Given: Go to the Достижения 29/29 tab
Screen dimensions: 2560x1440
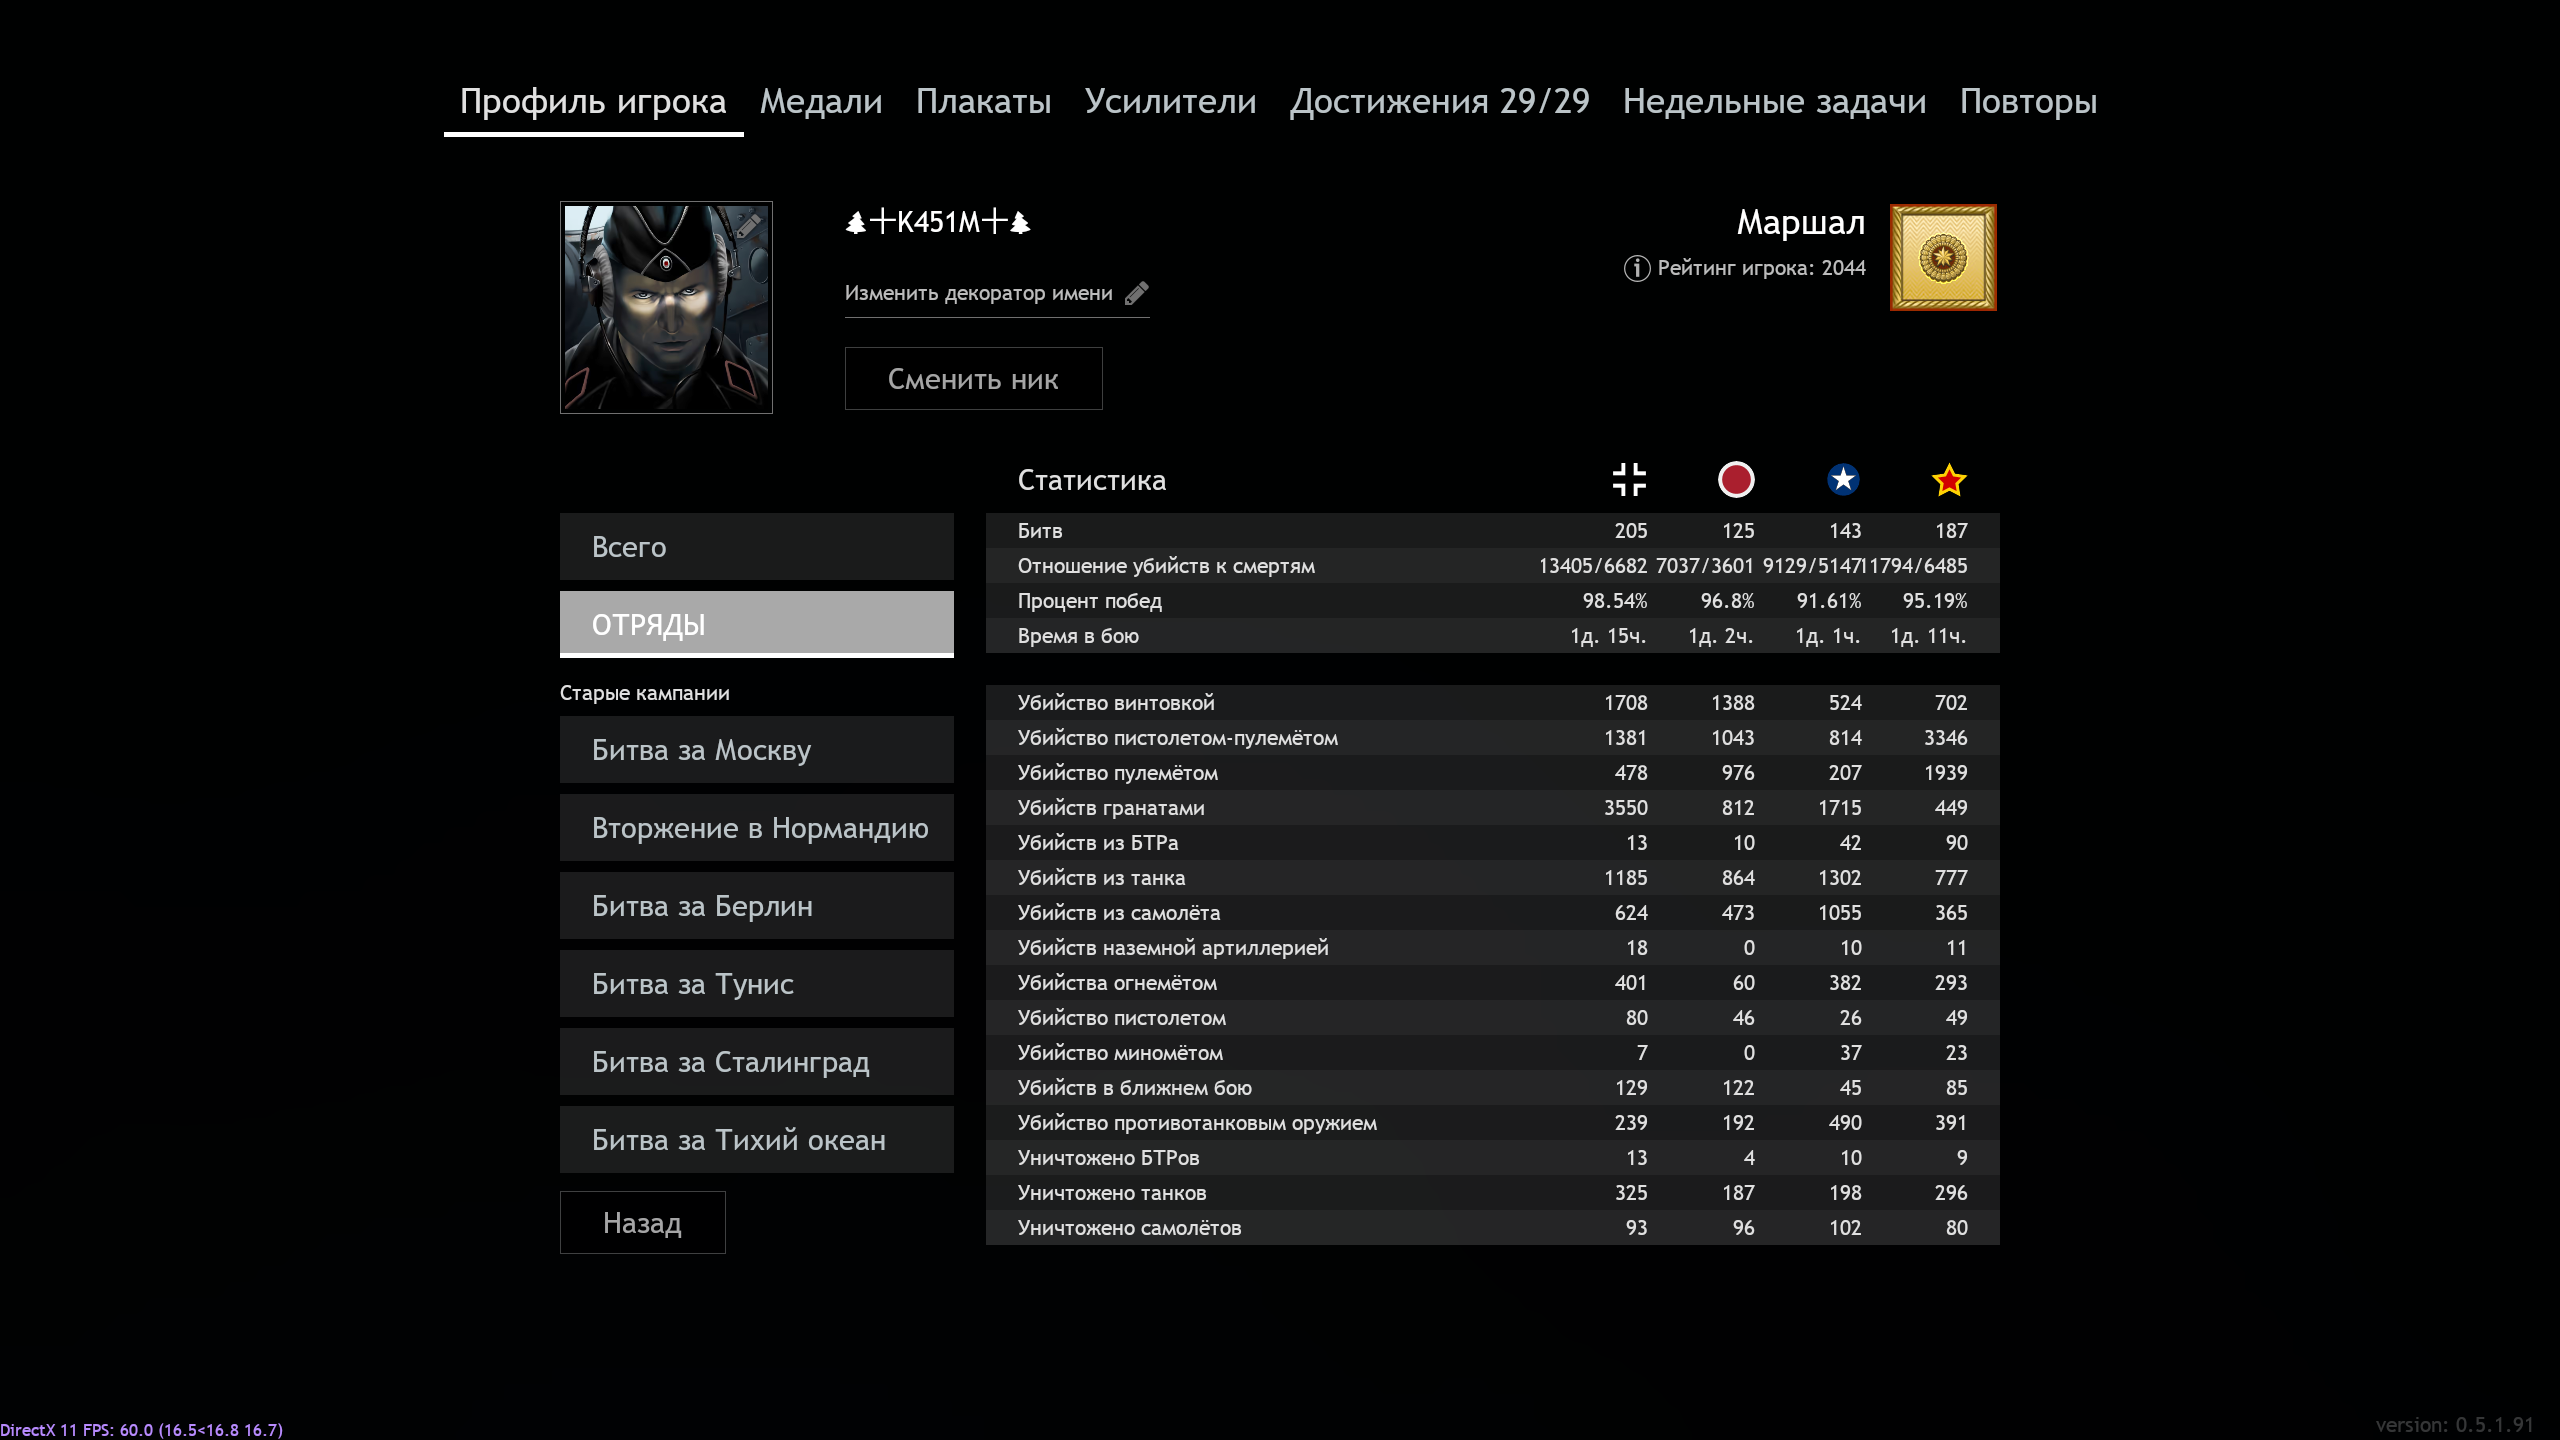Looking at the screenshot, I should tap(1439, 101).
